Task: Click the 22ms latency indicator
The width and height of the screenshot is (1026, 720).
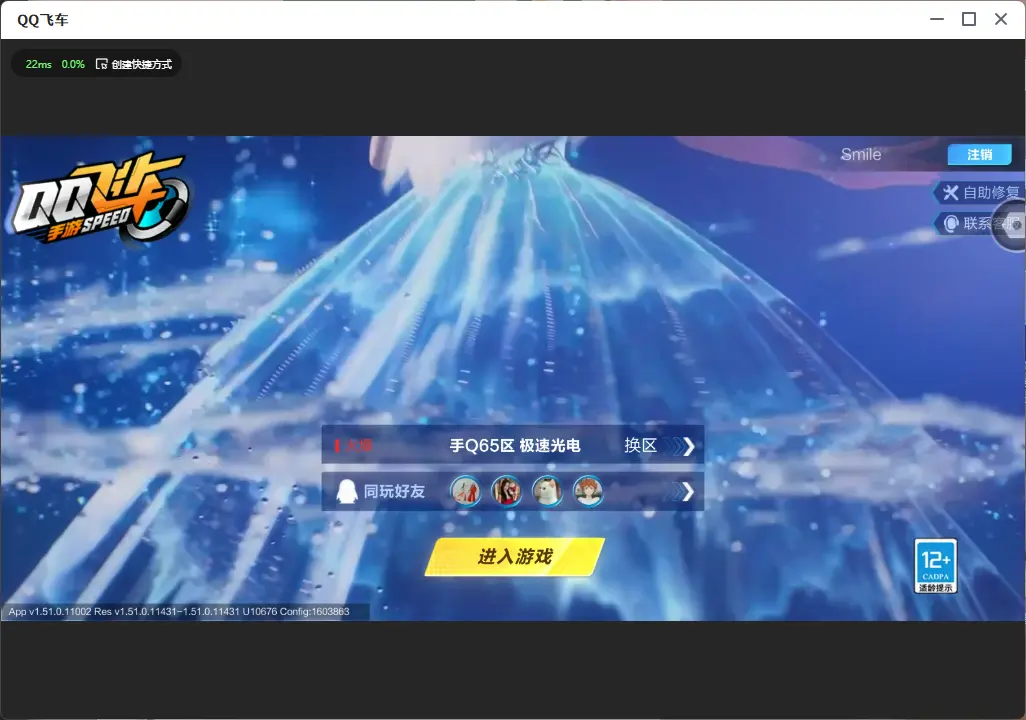Action: pyautogui.click(x=39, y=64)
